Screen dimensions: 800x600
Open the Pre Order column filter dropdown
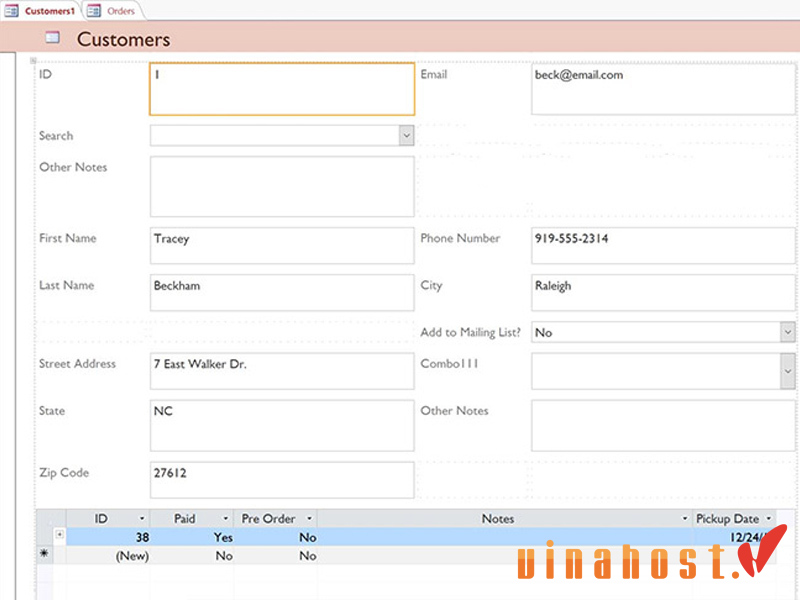click(309, 518)
